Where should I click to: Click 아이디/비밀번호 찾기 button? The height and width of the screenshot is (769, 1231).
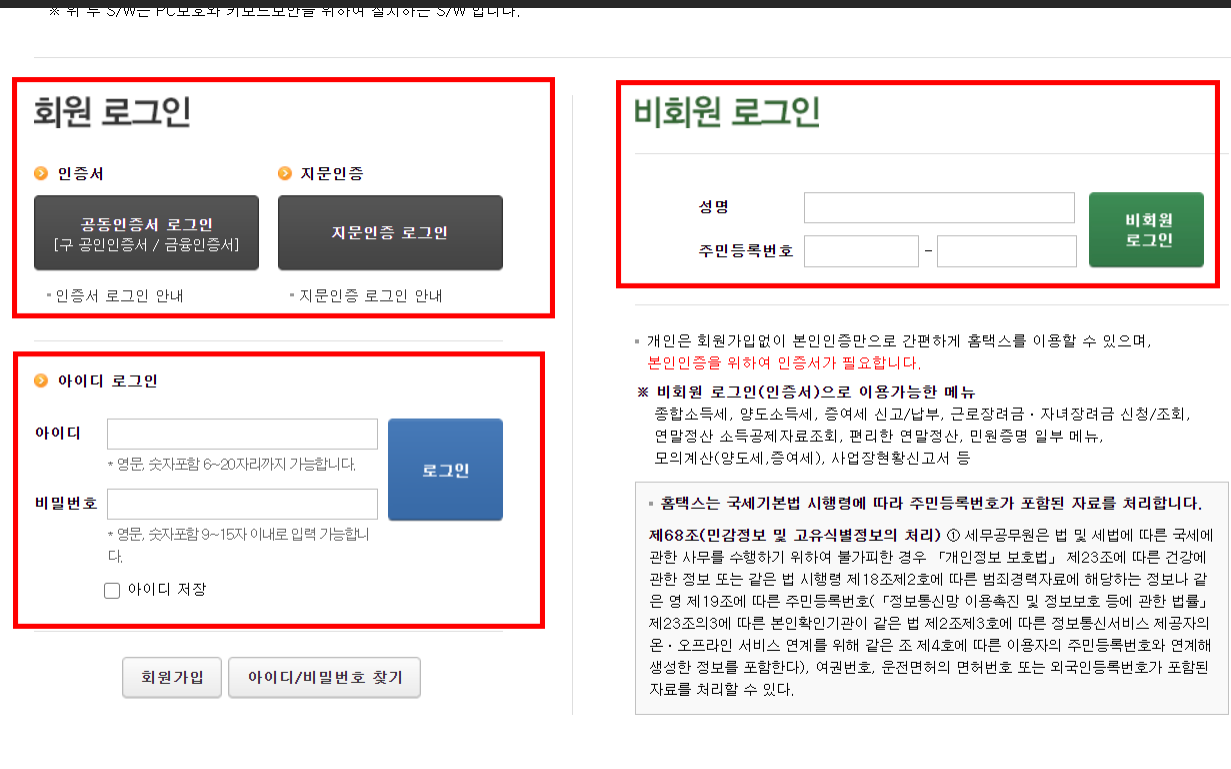click(325, 677)
